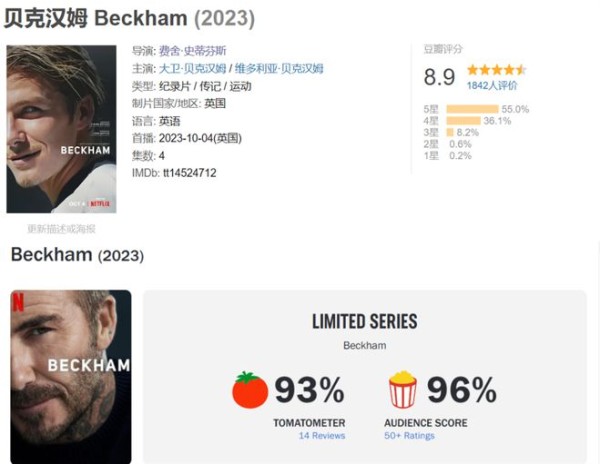
Task: Click the 93% Tomatometer score
Action: (310, 390)
